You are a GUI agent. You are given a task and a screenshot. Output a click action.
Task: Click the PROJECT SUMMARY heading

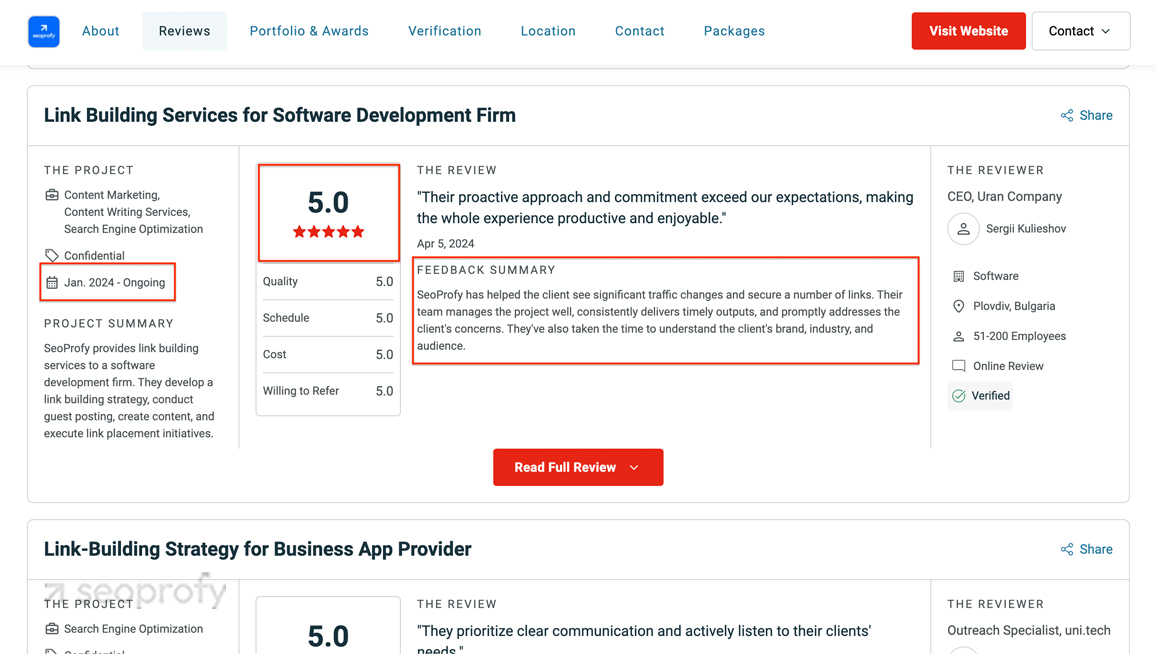(108, 323)
